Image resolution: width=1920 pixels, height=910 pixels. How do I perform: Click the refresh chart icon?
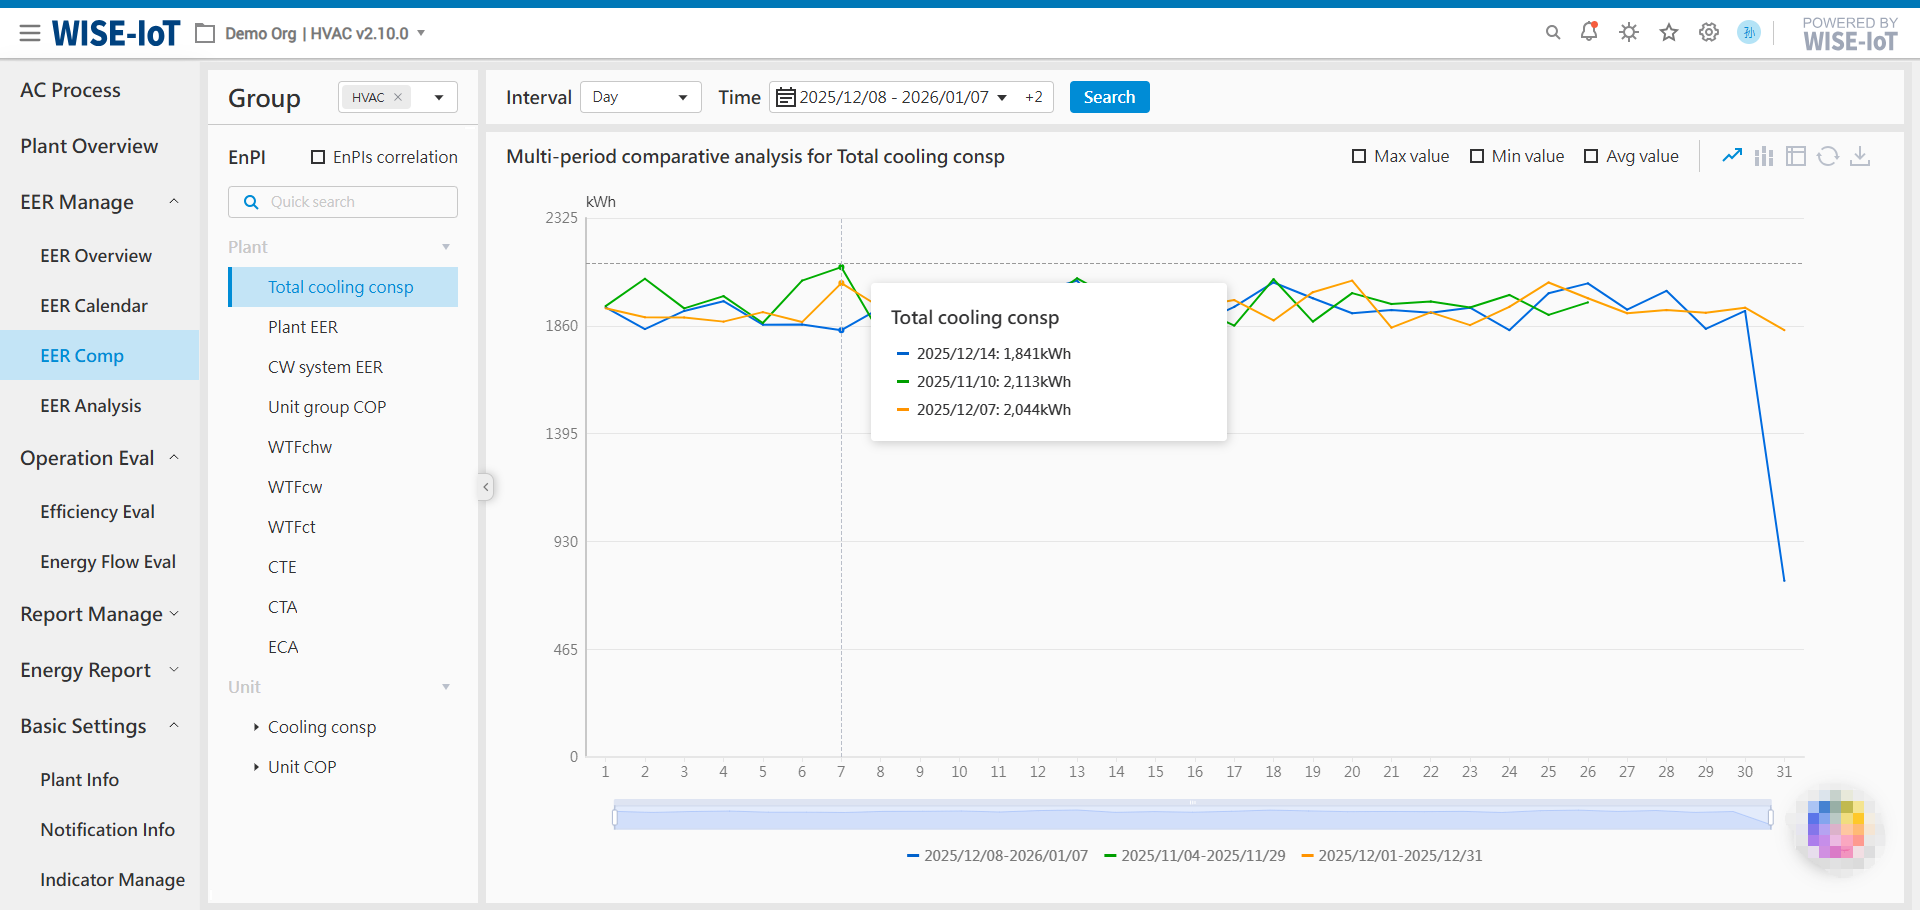pos(1828,156)
